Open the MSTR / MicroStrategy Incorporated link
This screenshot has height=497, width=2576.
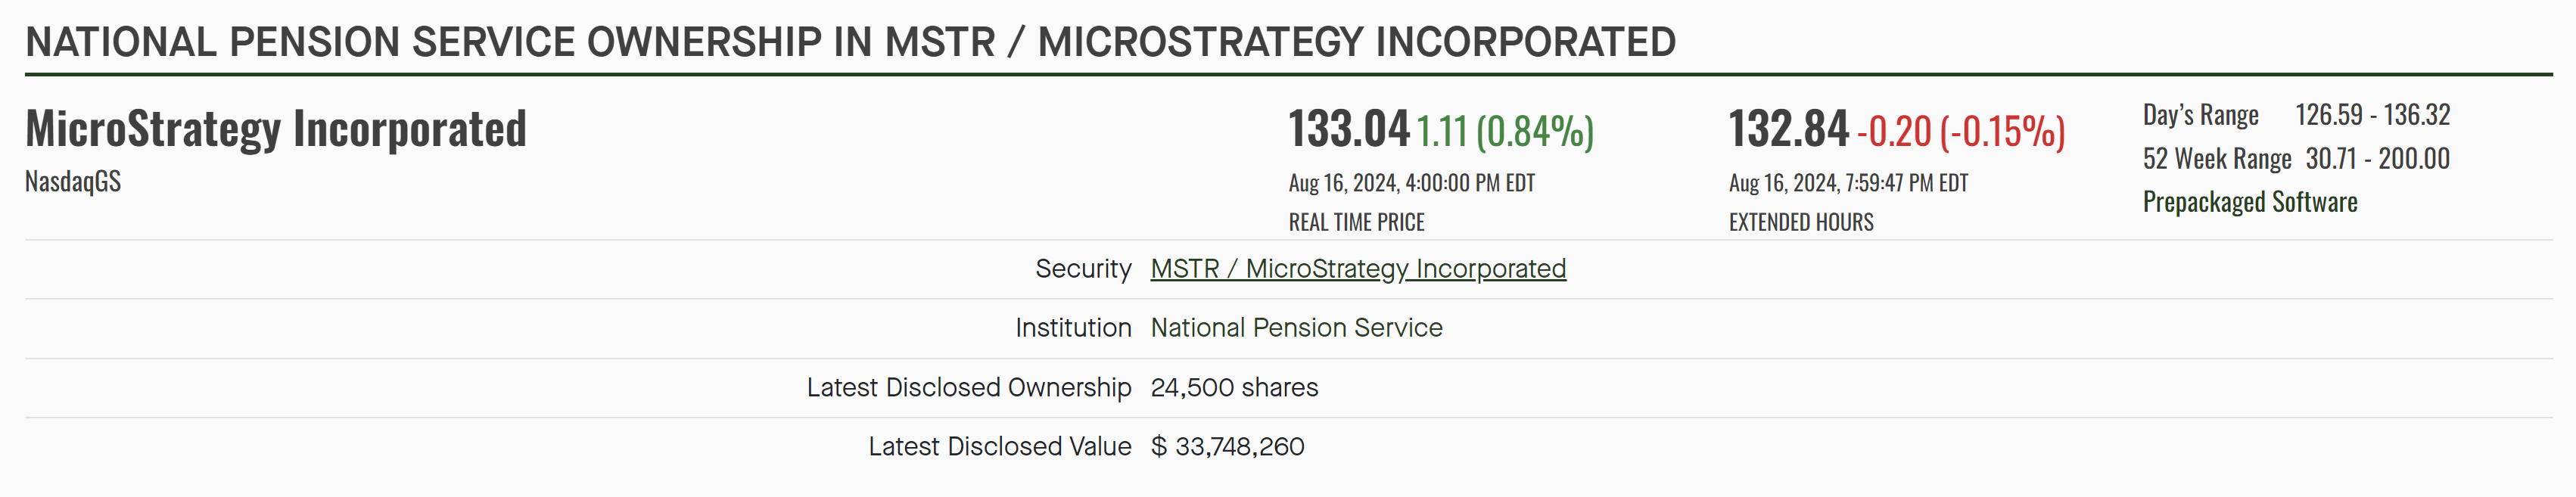(1358, 269)
